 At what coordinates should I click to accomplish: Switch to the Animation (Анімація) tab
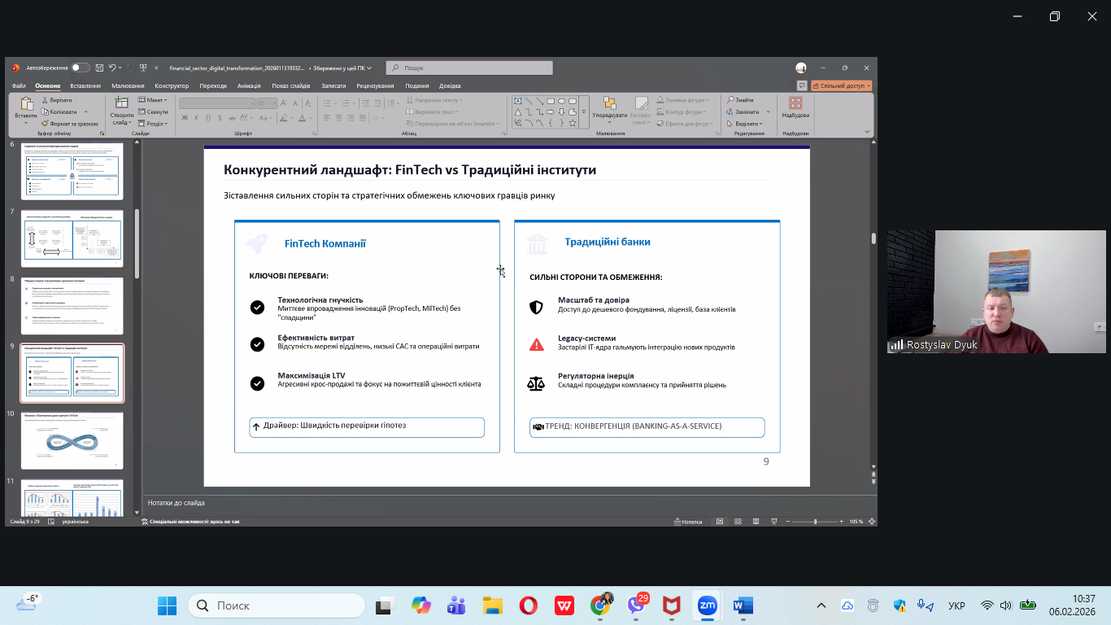point(249,86)
